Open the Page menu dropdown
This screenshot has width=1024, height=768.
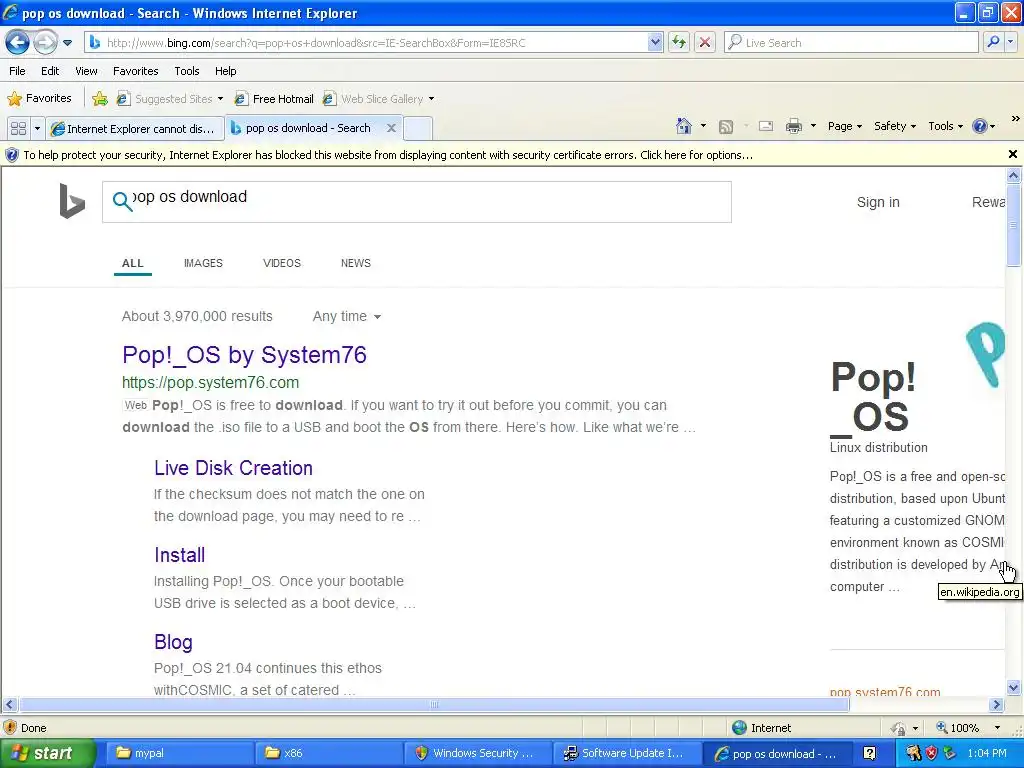click(x=845, y=126)
